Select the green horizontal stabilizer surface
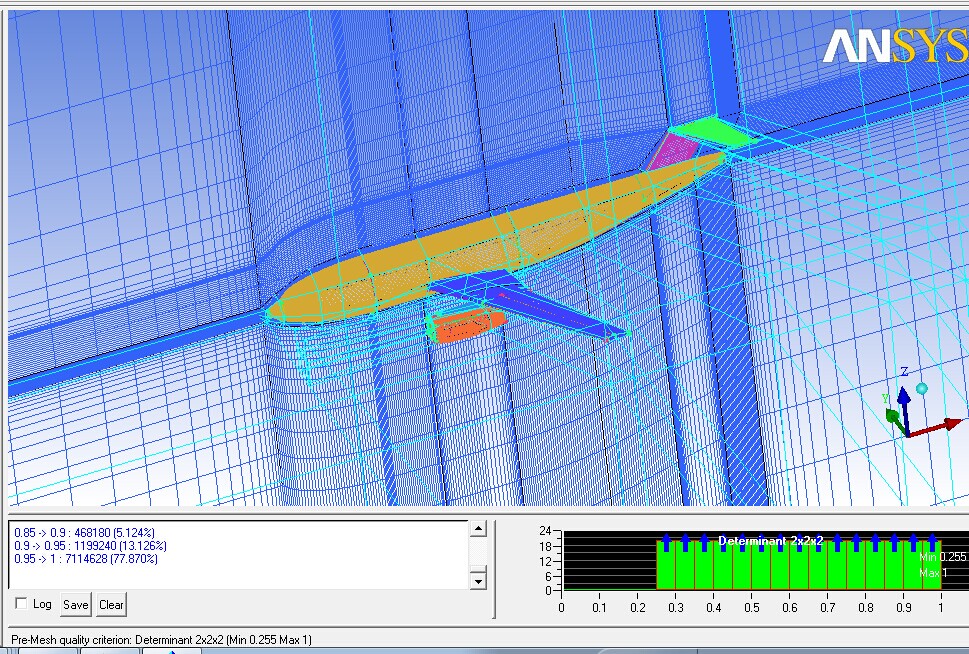 click(x=713, y=131)
